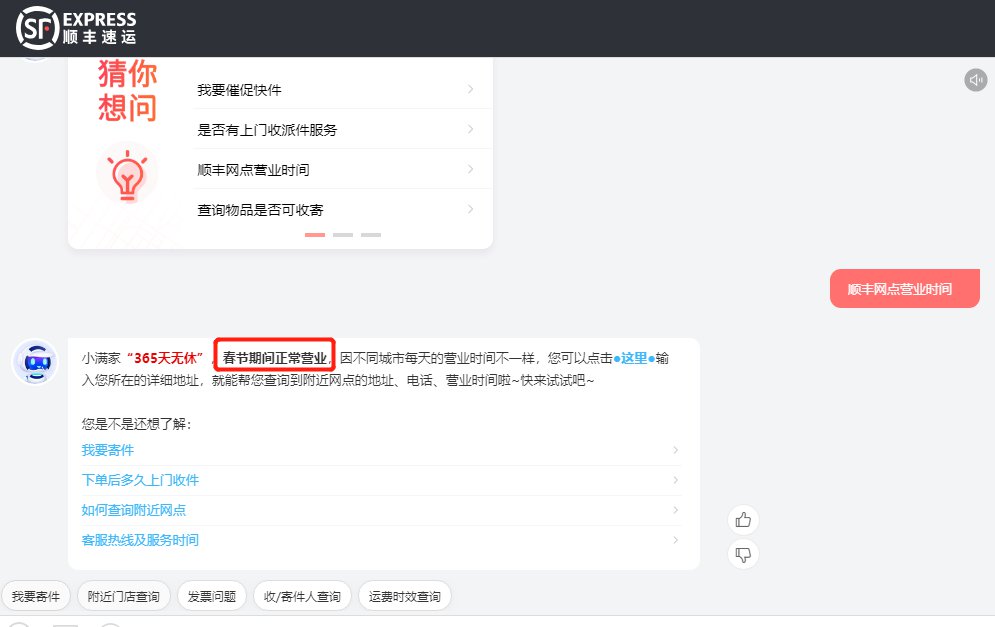
Task: Click the lightbulb icon under 猜你想问
Action: 127,174
